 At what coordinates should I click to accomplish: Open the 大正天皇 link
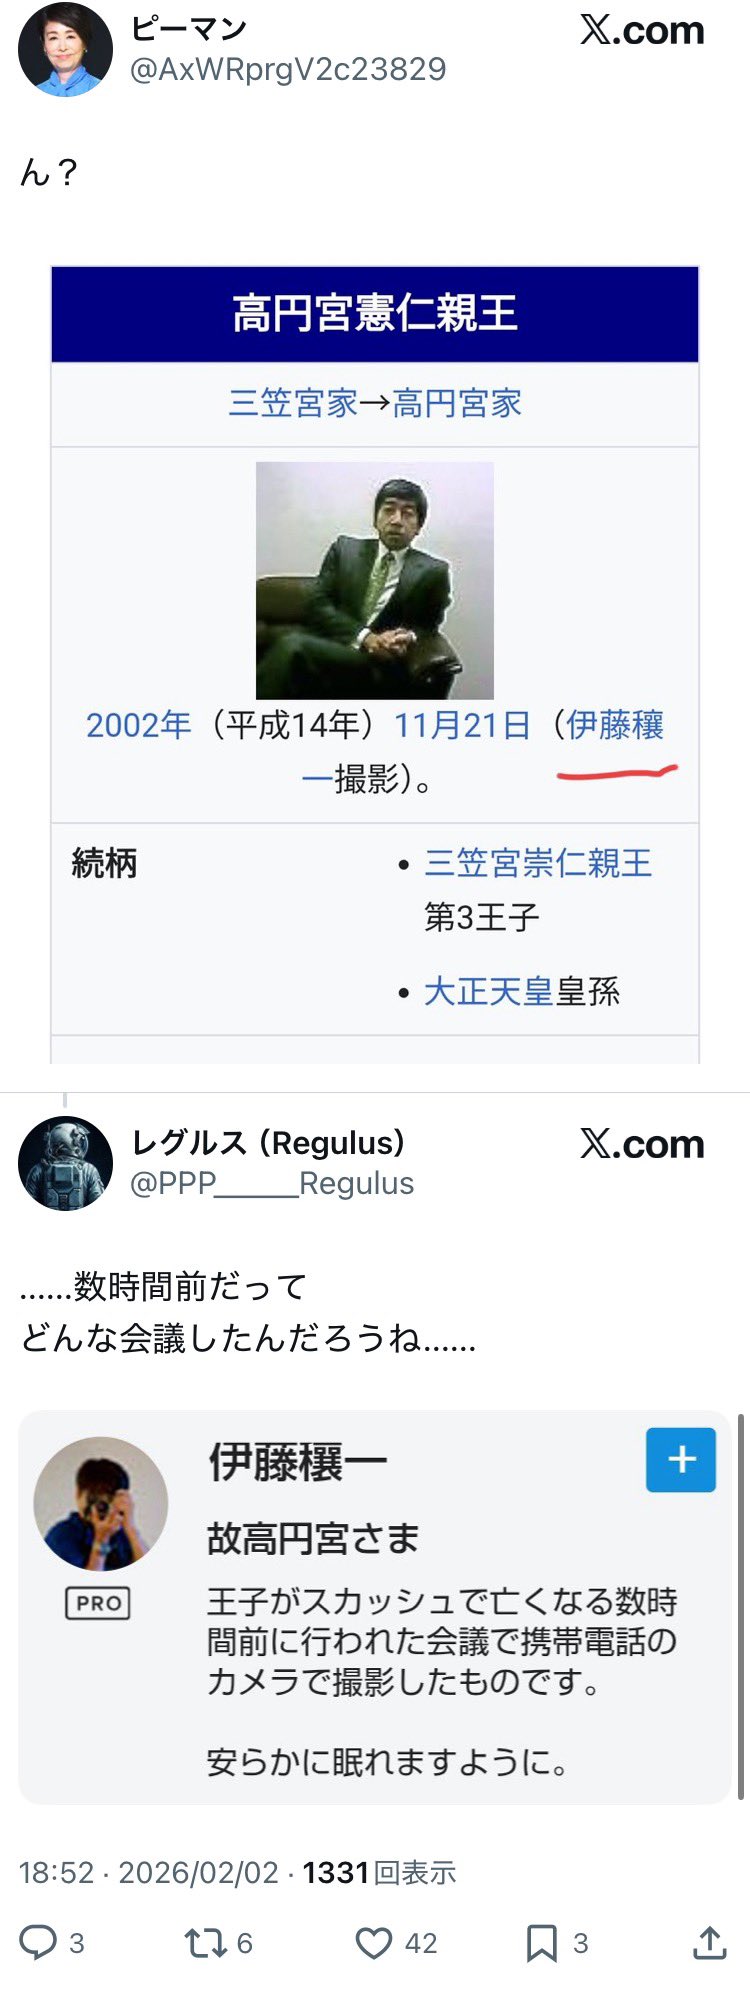488,991
